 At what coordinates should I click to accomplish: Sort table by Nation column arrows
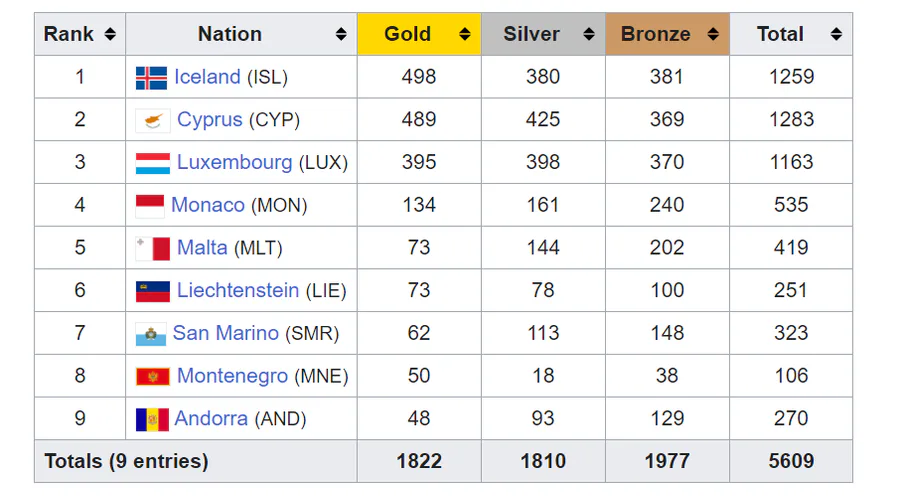(x=342, y=34)
